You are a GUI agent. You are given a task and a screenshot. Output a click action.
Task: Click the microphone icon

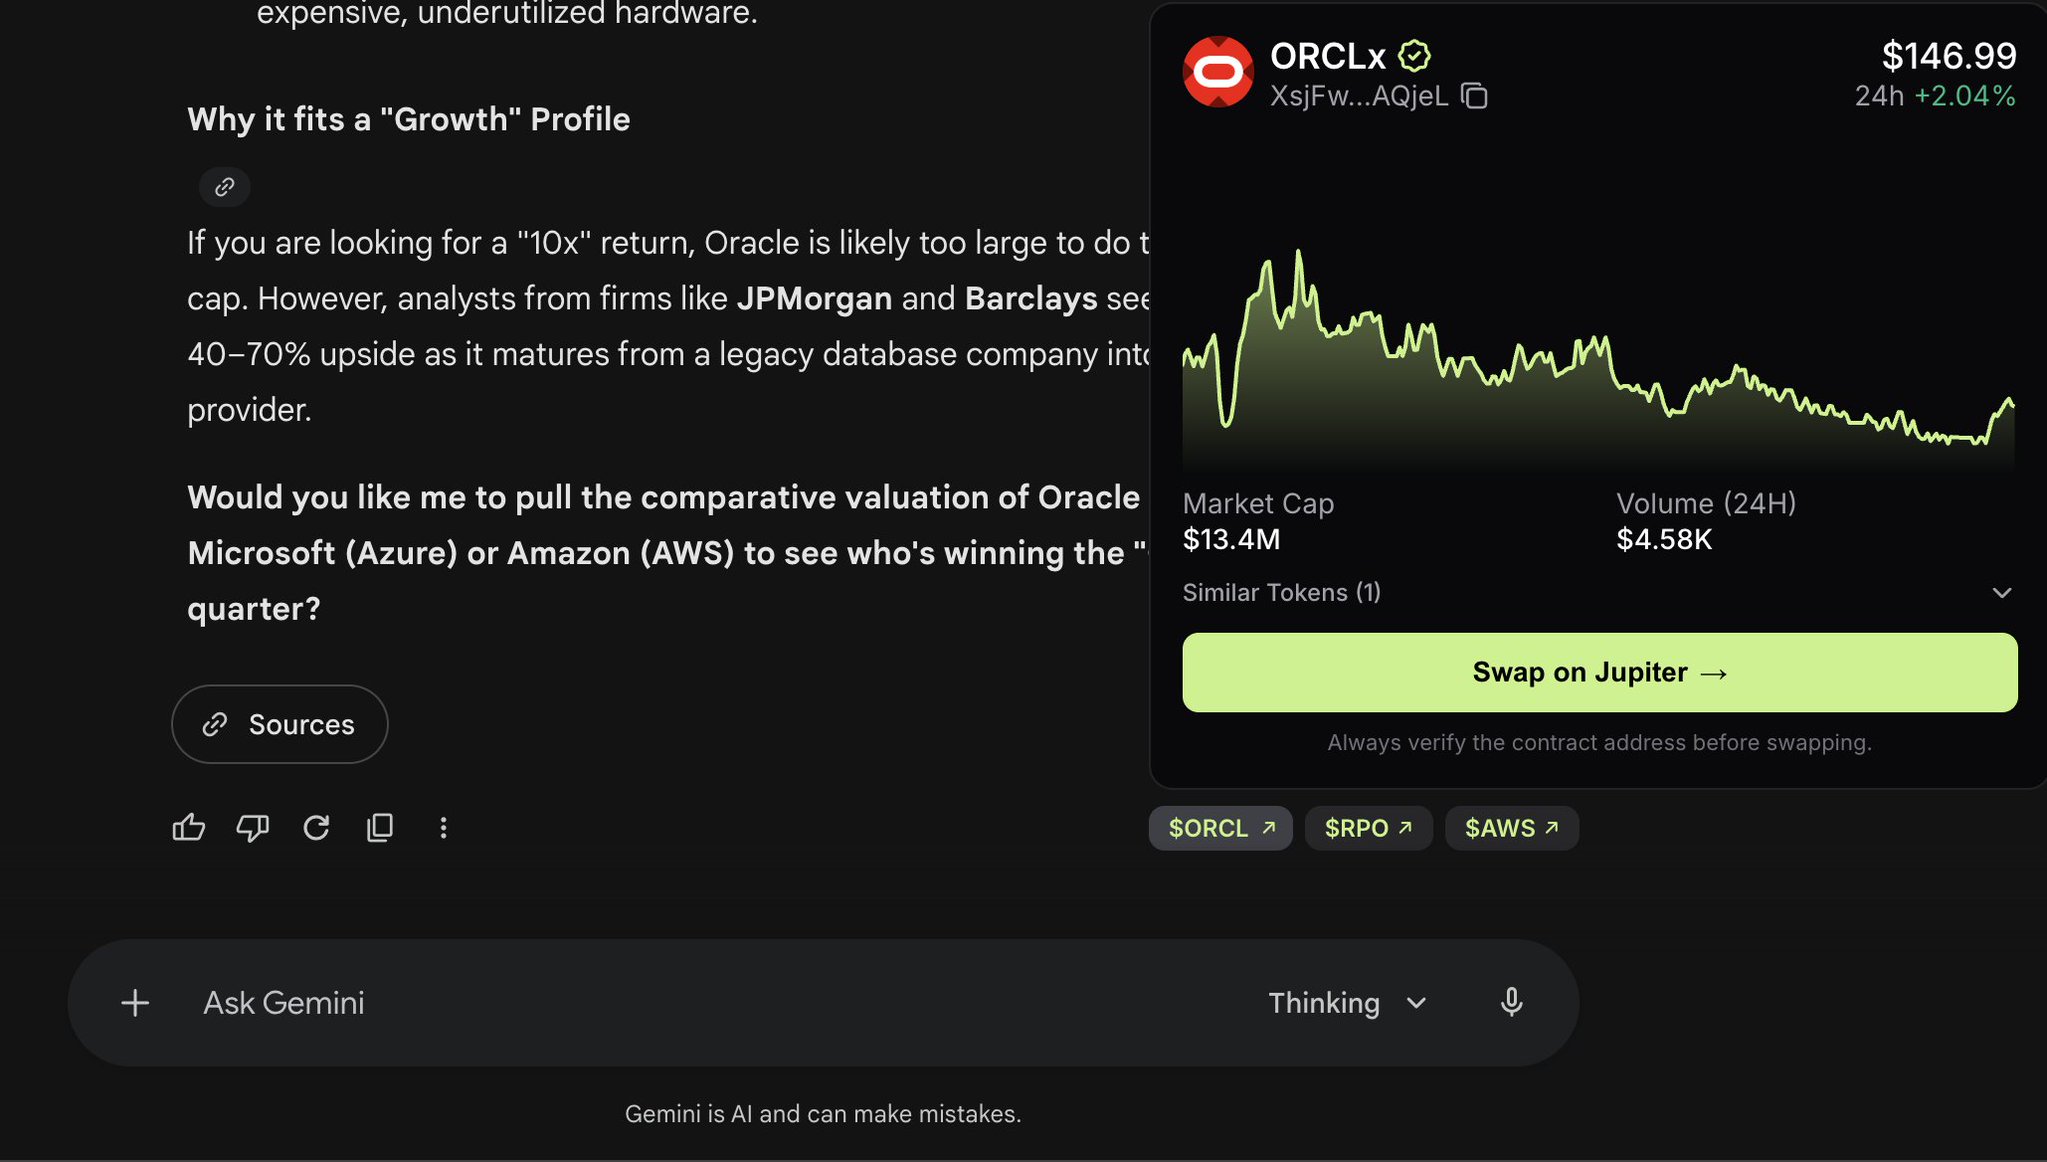(x=1511, y=1002)
